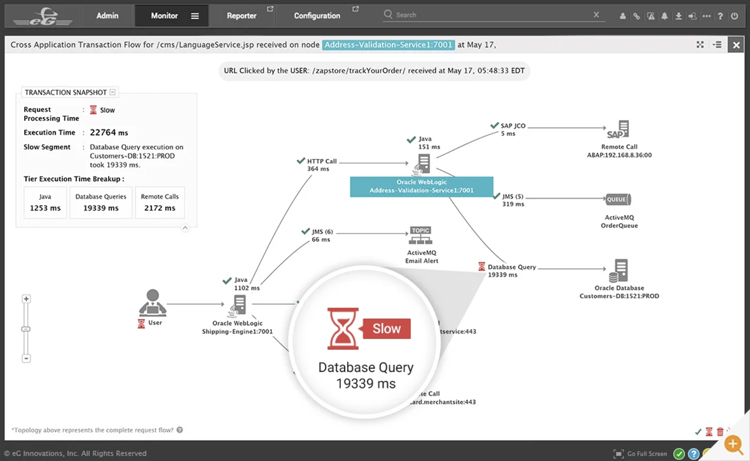Open the Admin tab

pyautogui.click(x=107, y=16)
